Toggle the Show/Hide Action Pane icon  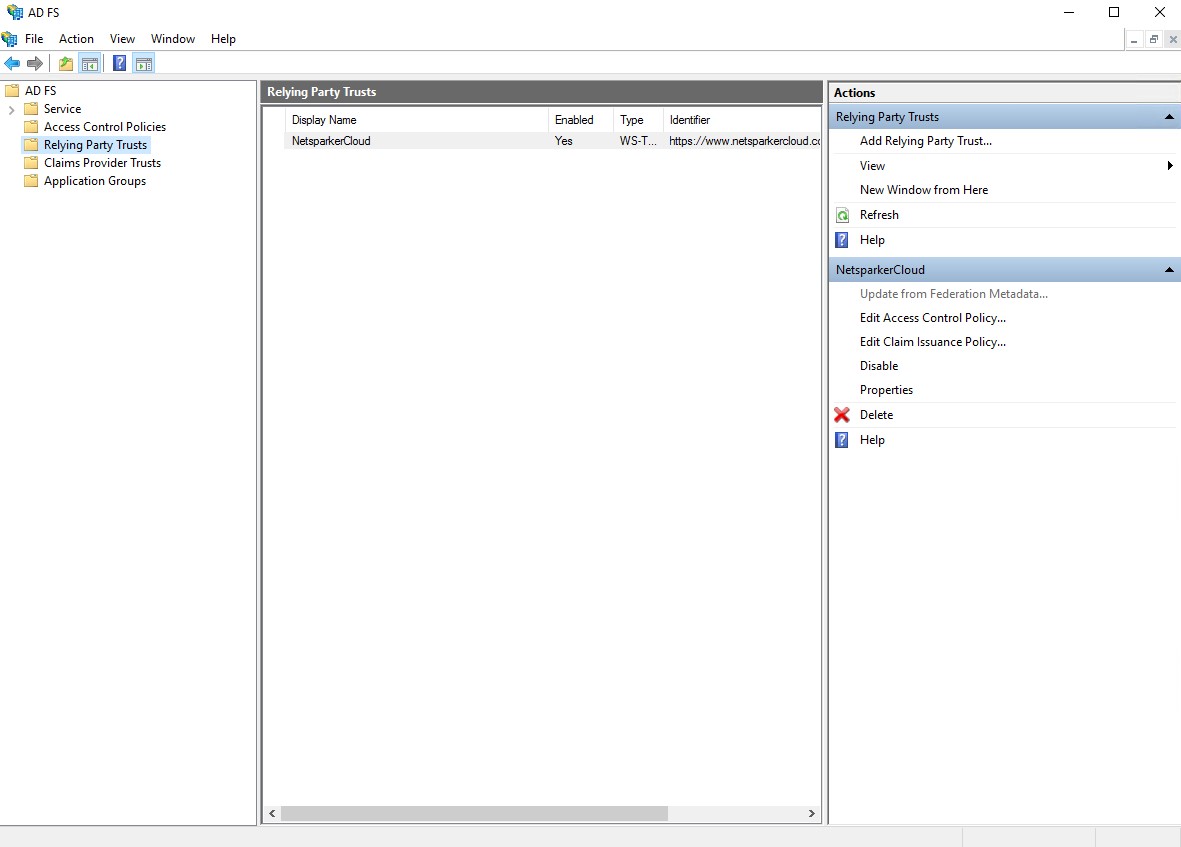[x=143, y=63]
